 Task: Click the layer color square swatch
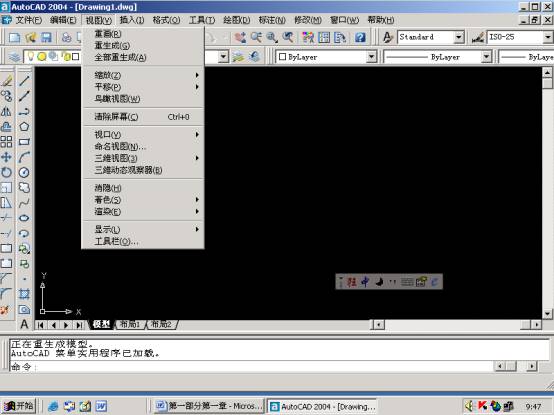[x=76, y=57]
